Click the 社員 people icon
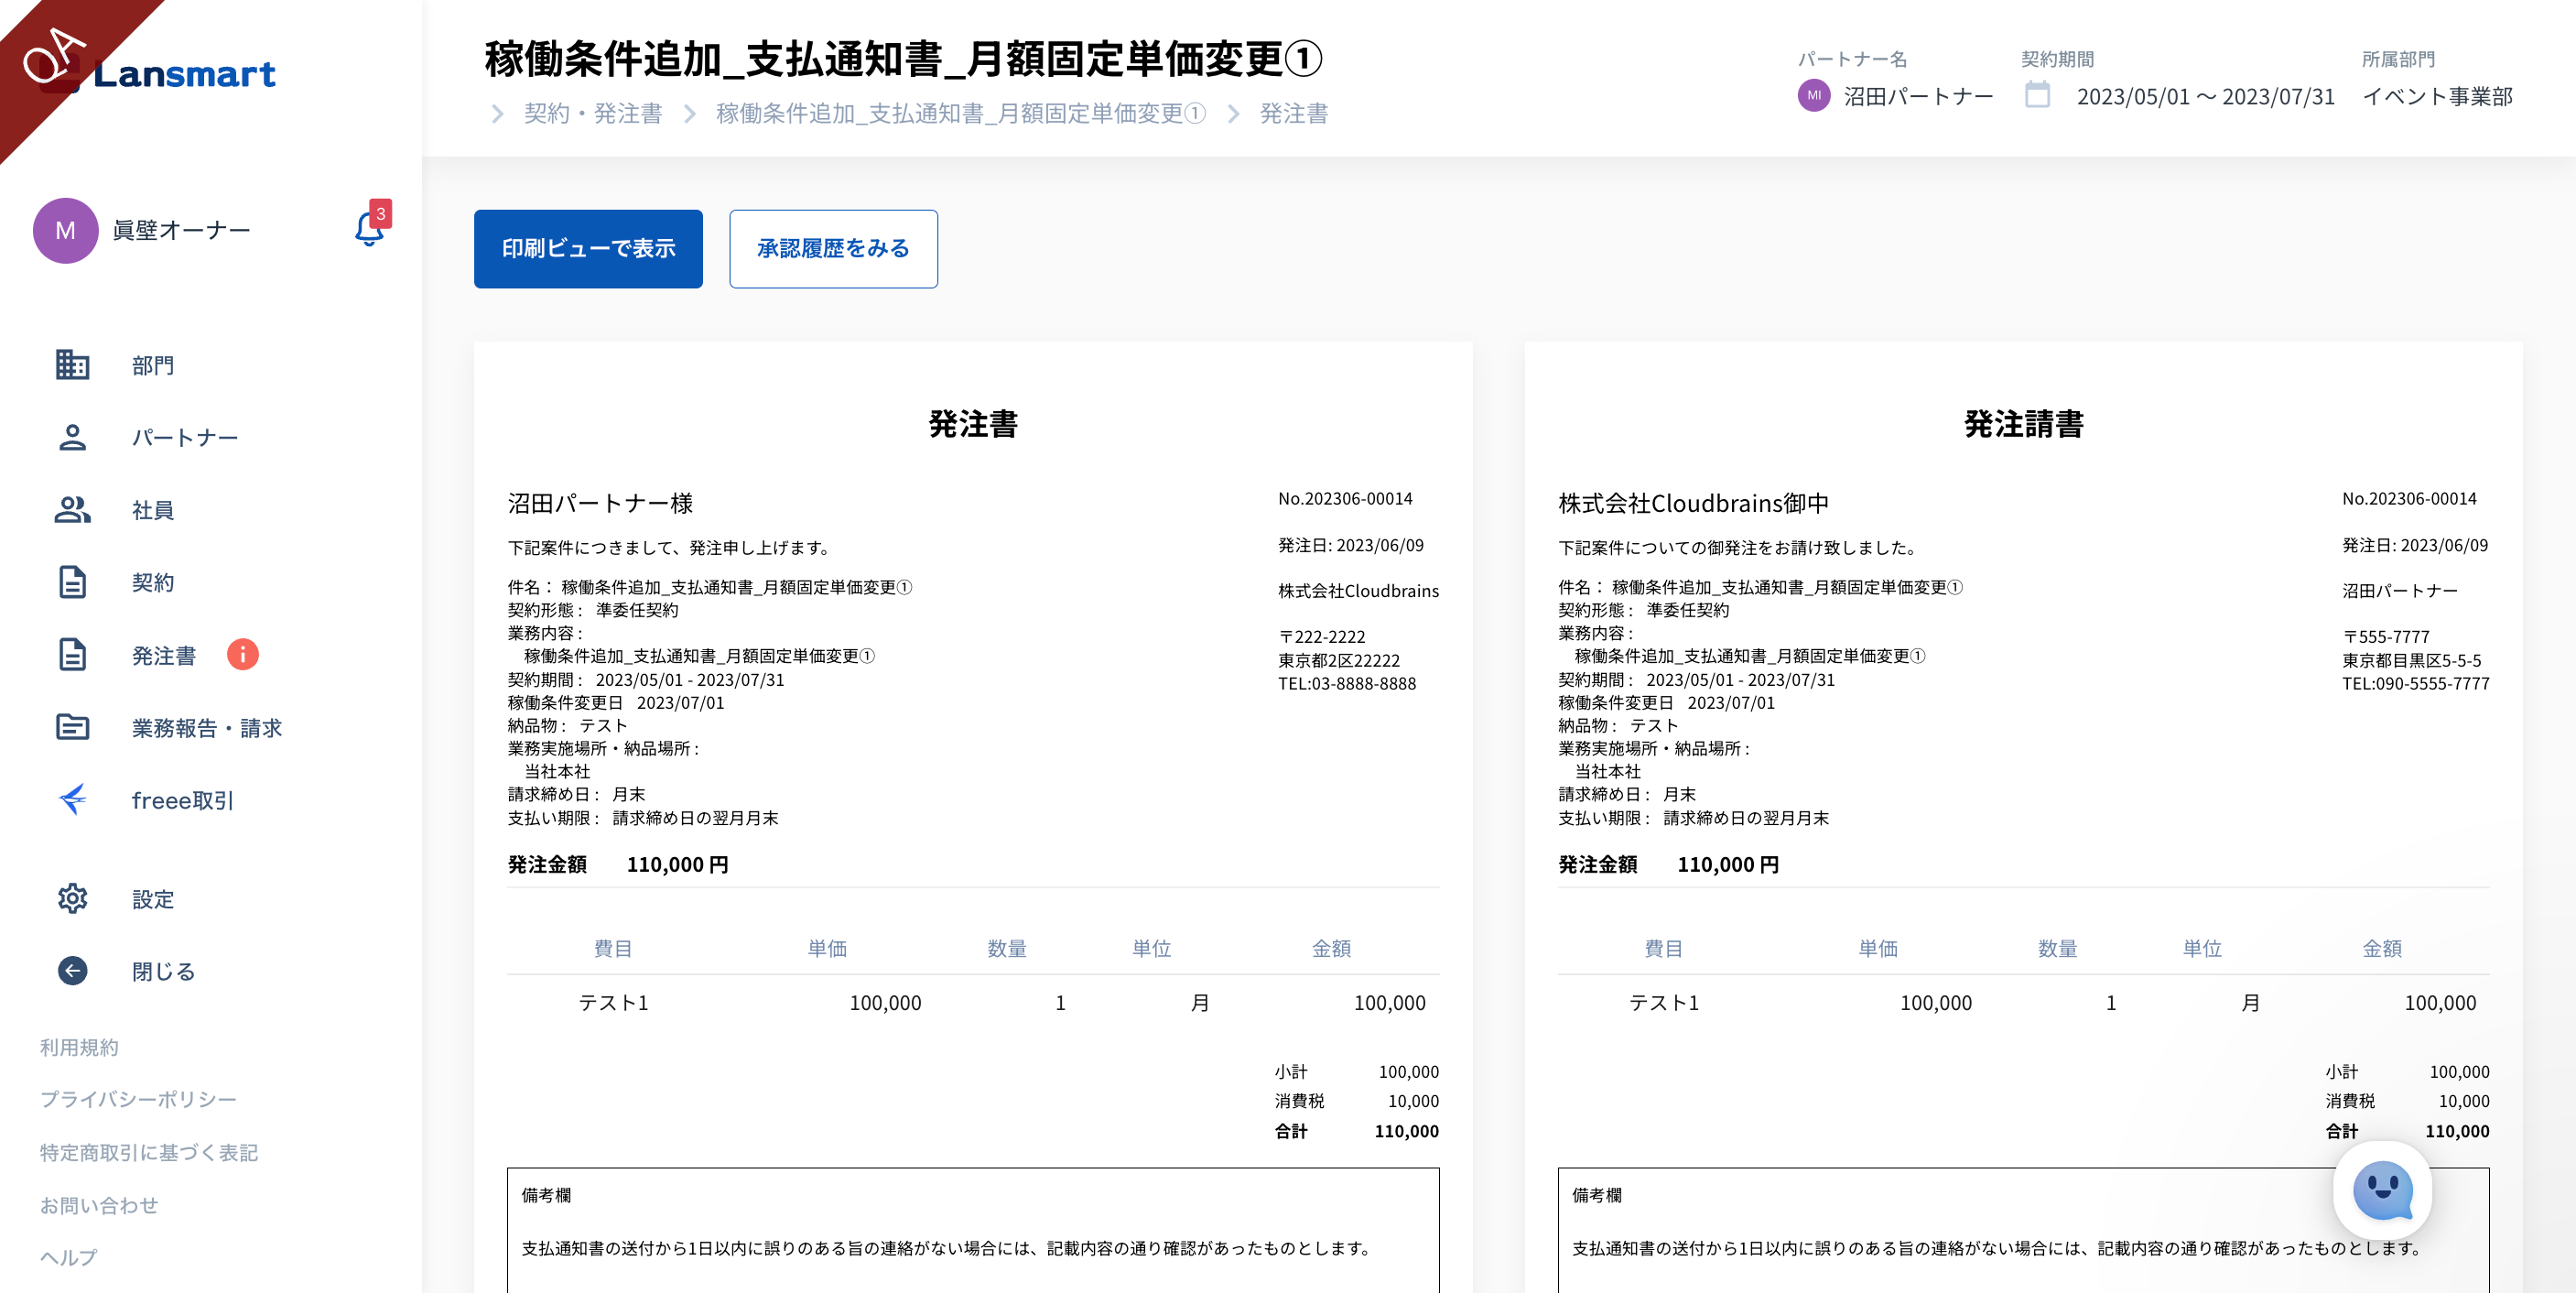Viewport: 2576px width, 1293px height. (x=72, y=510)
